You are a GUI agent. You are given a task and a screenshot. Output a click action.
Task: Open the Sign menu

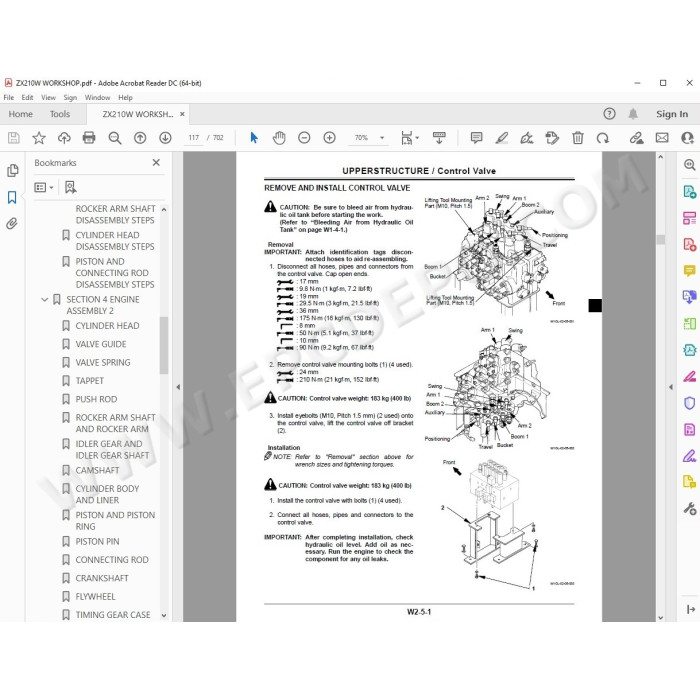pos(70,97)
